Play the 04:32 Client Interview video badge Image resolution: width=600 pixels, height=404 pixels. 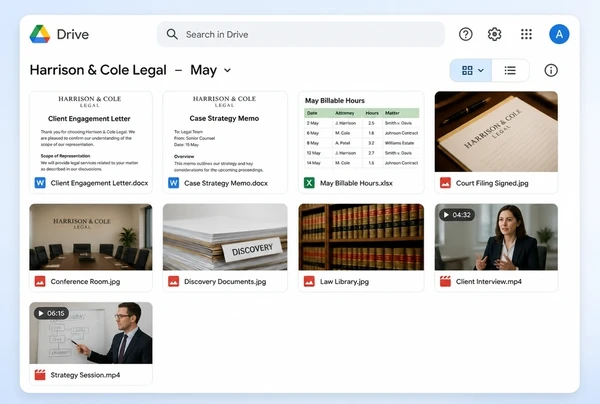pyautogui.click(x=457, y=215)
